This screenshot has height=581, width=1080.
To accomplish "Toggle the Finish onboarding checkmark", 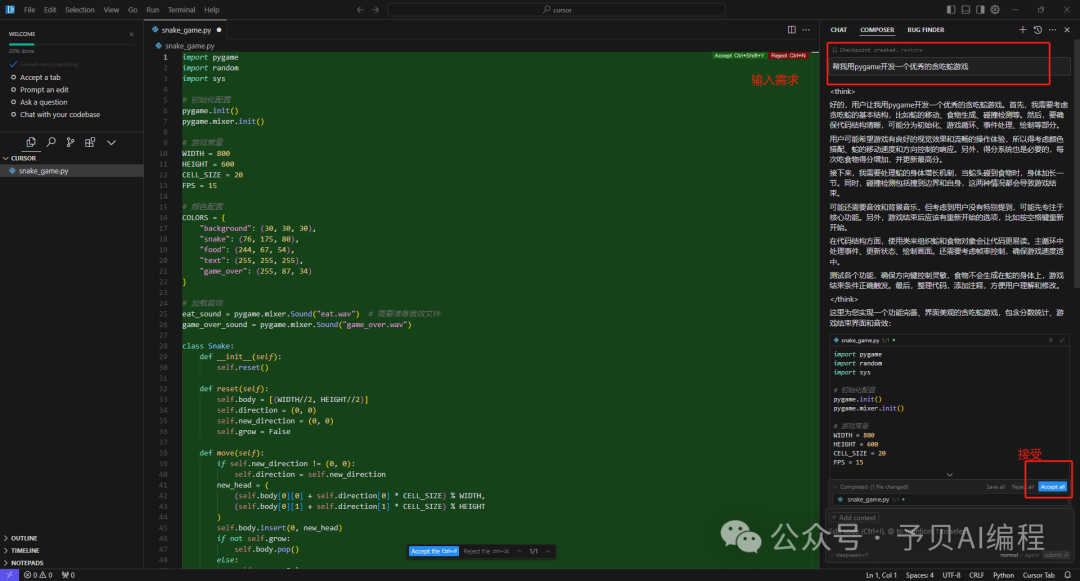I will coord(13,64).
